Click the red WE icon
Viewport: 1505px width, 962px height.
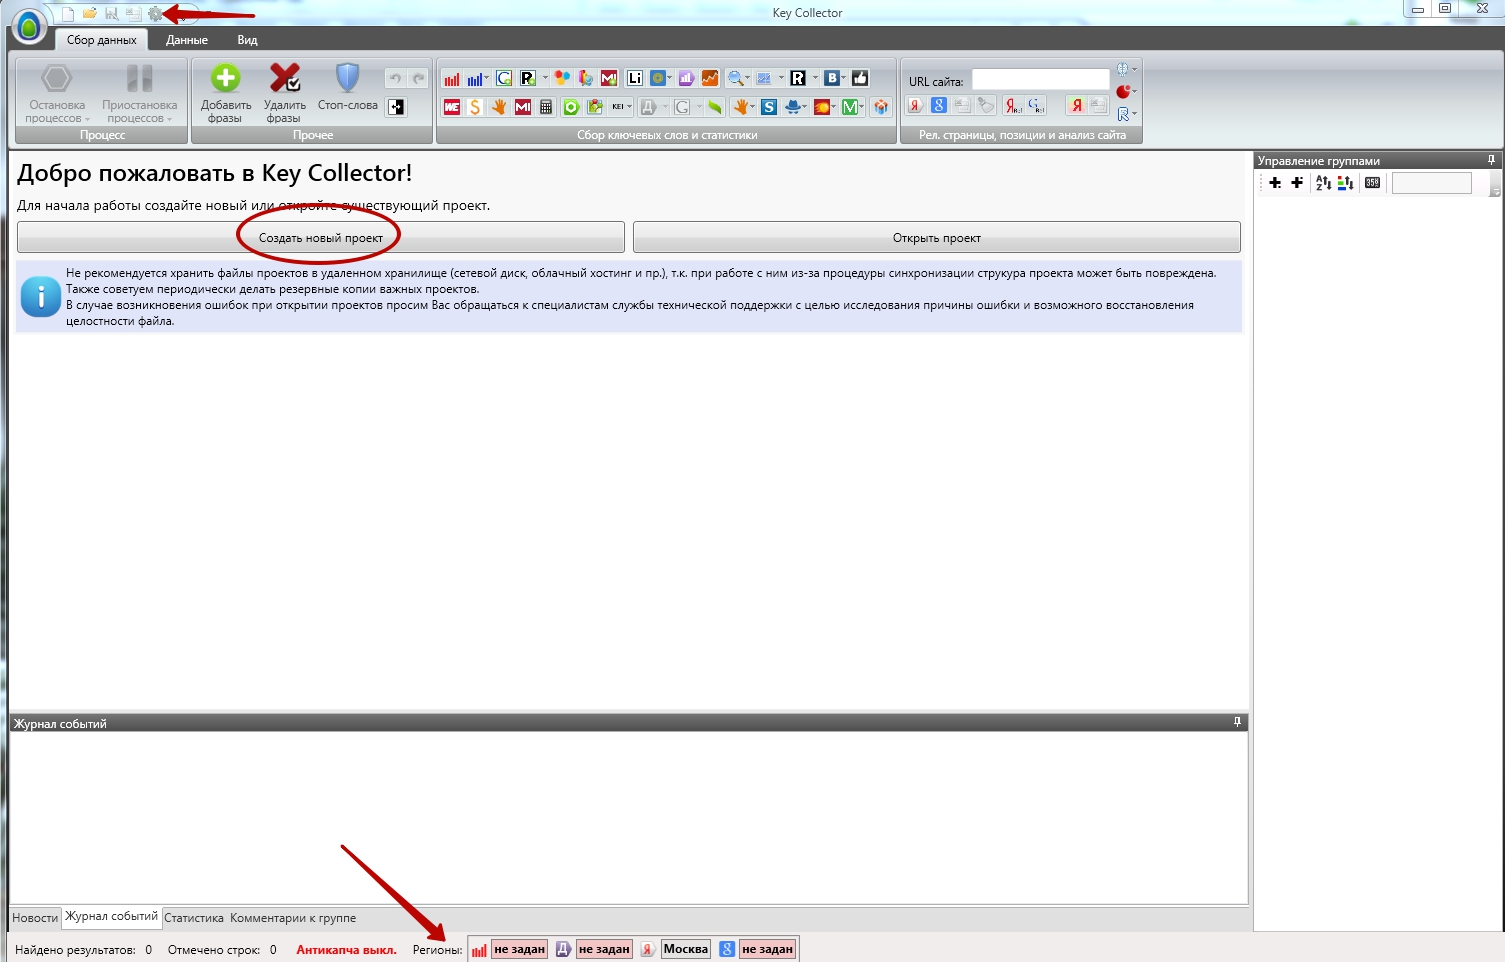click(x=452, y=107)
